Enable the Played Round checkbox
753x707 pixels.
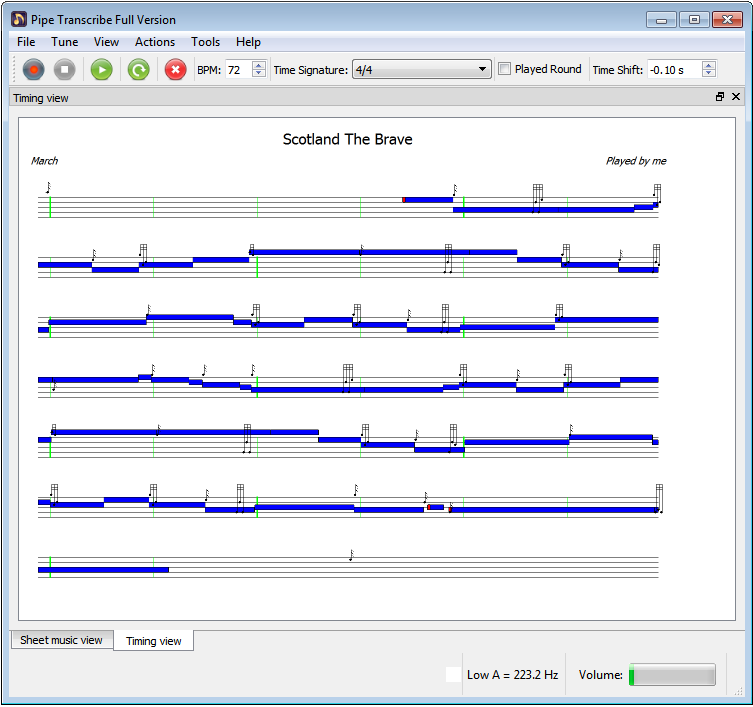click(x=505, y=69)
